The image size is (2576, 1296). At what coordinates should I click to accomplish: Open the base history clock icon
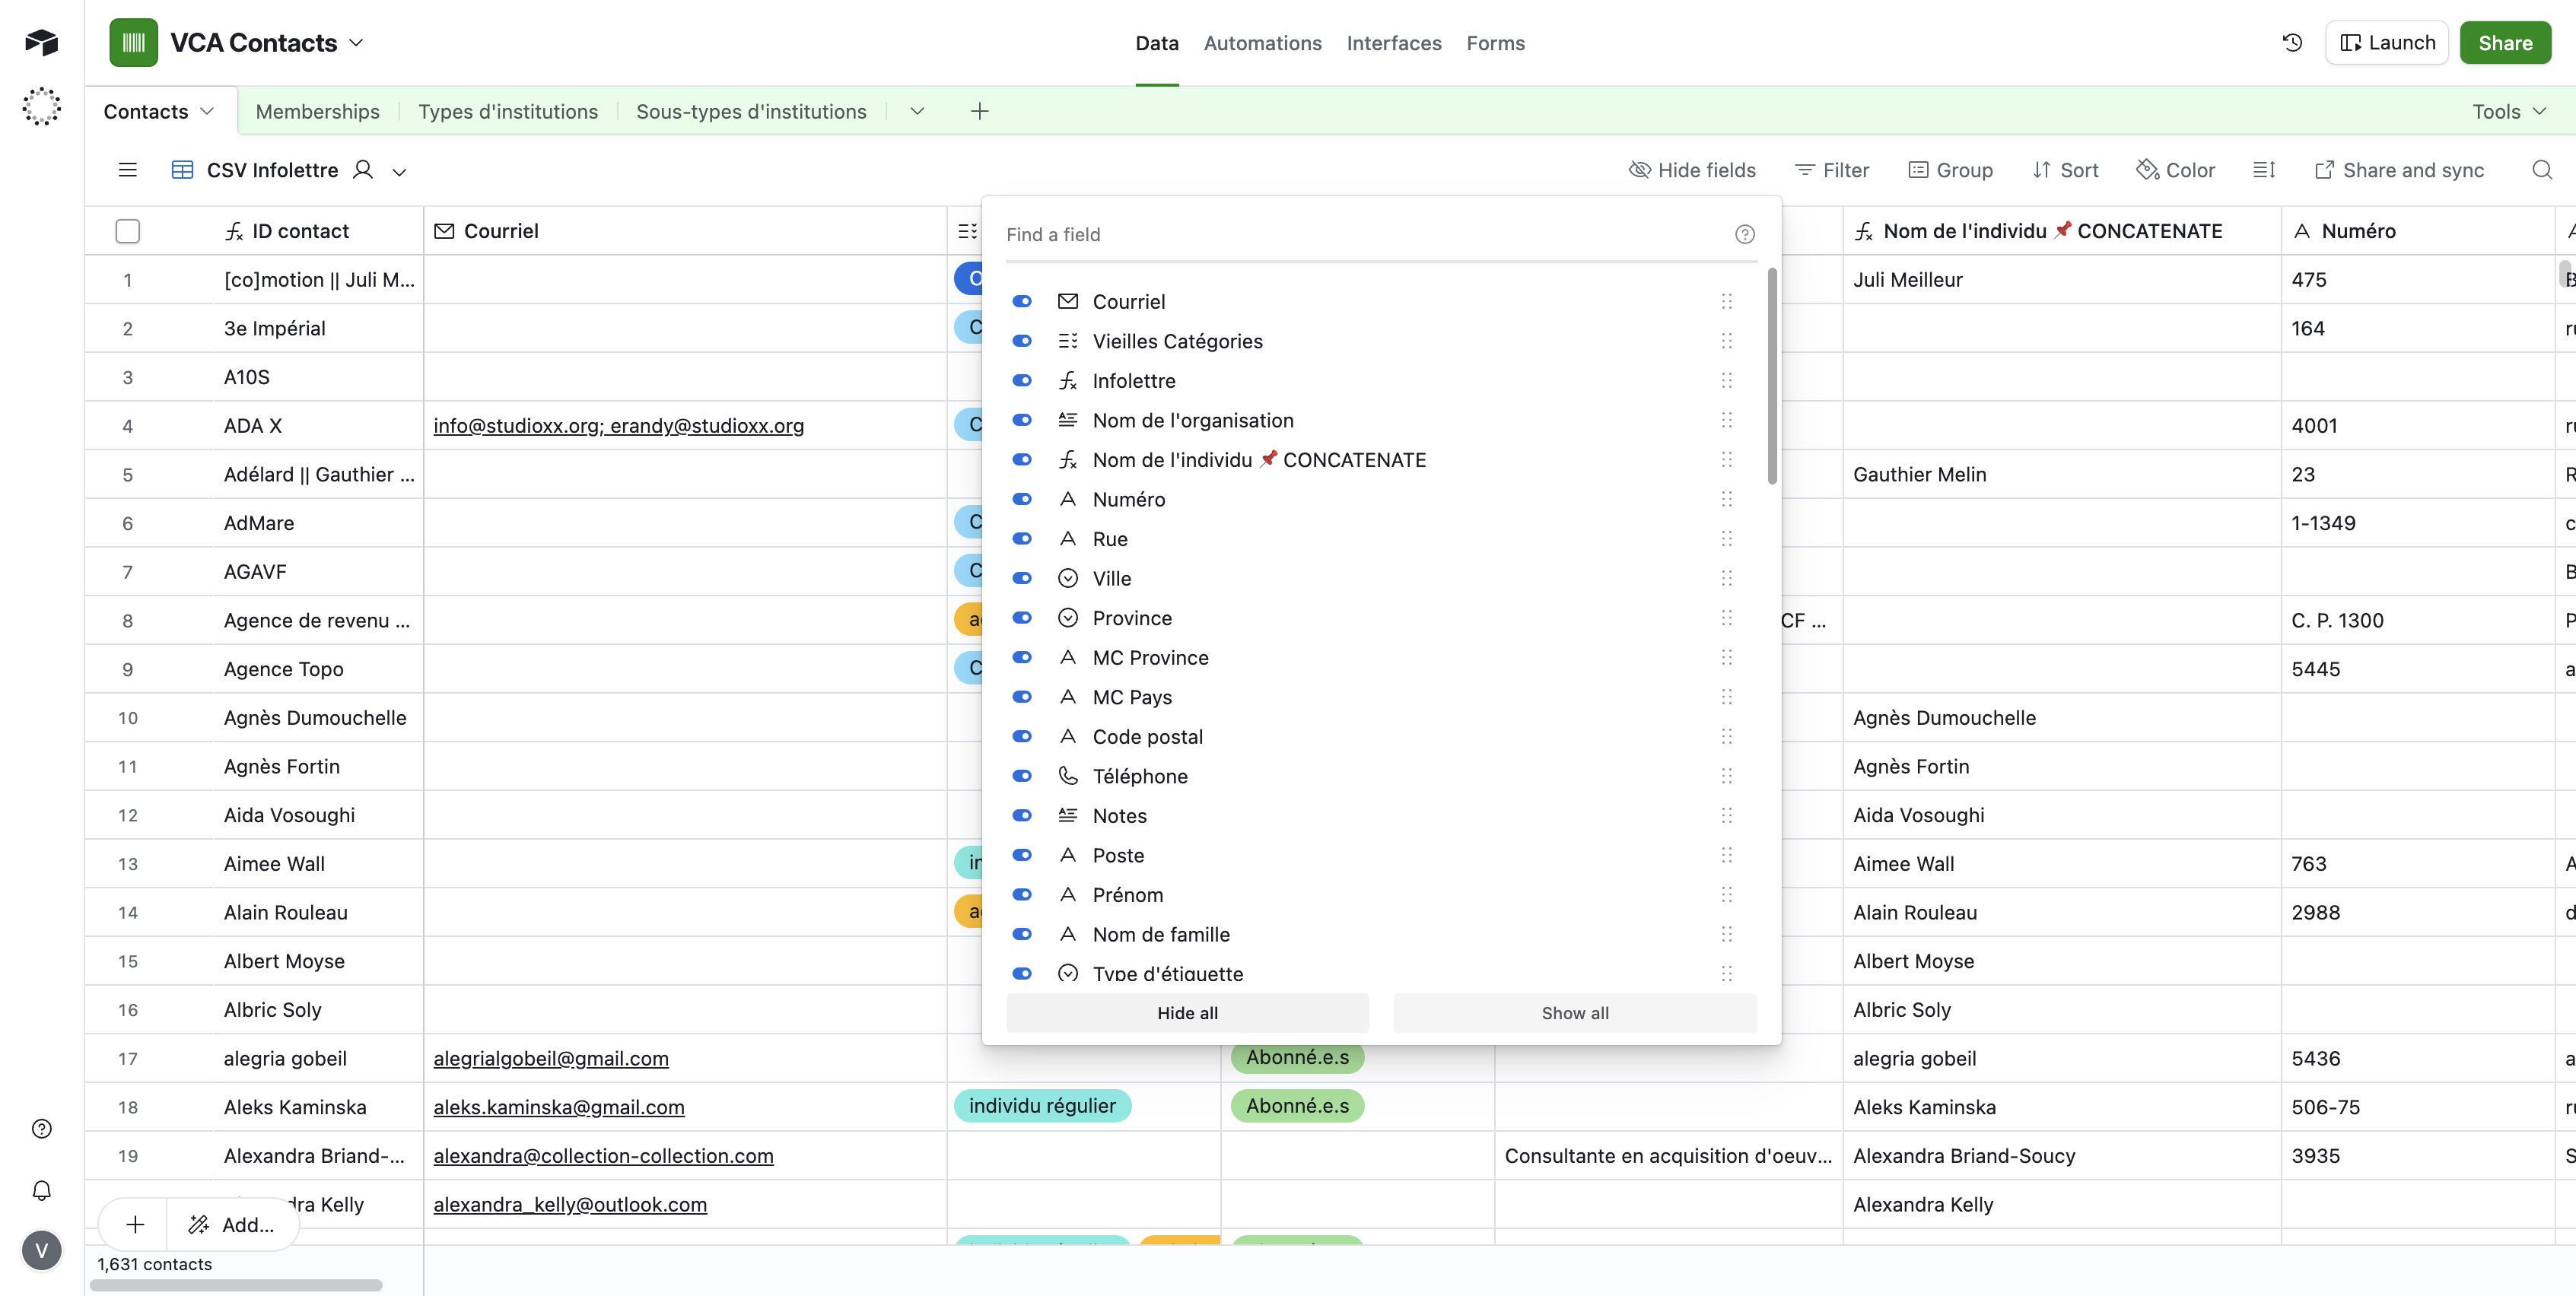pos(2292,43)
